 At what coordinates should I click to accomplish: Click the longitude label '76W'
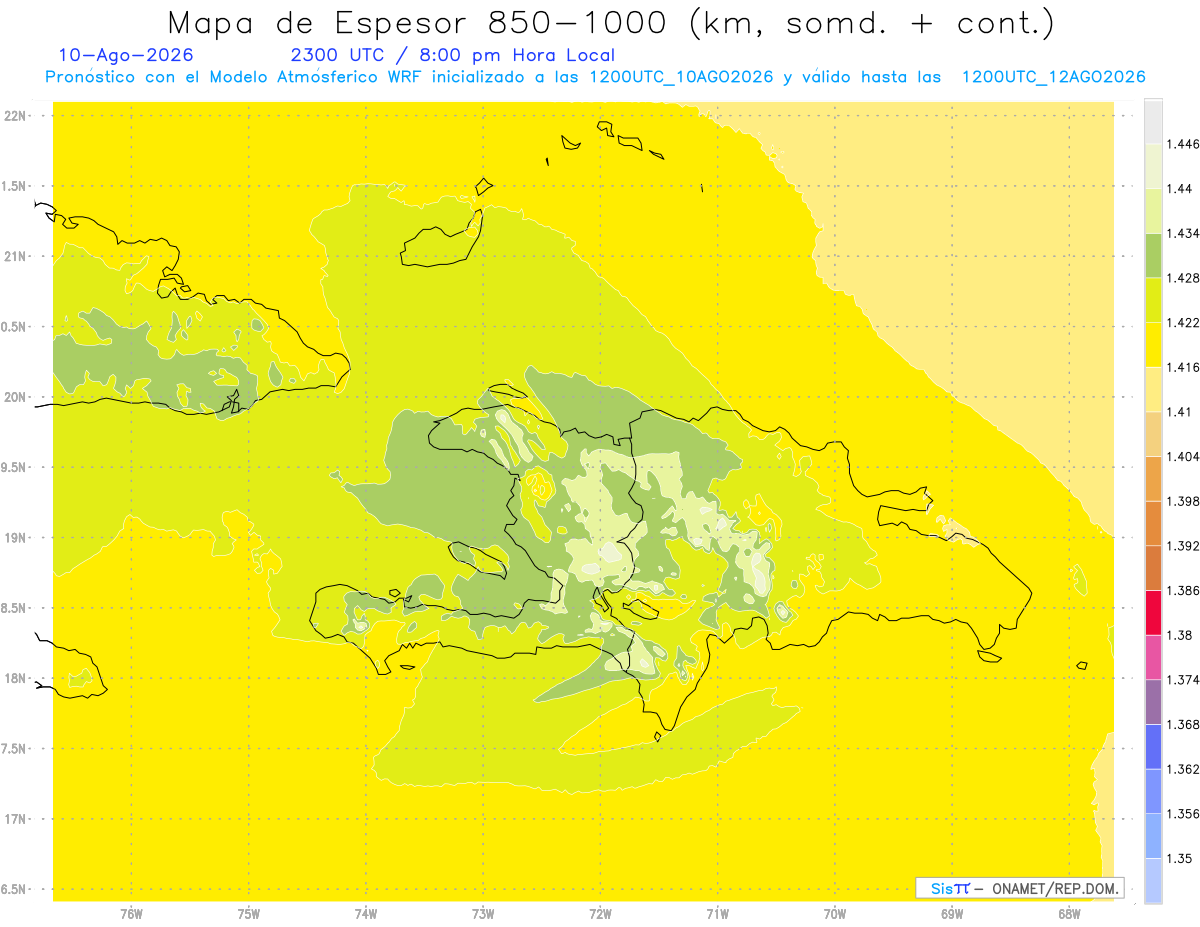point(131,914)
